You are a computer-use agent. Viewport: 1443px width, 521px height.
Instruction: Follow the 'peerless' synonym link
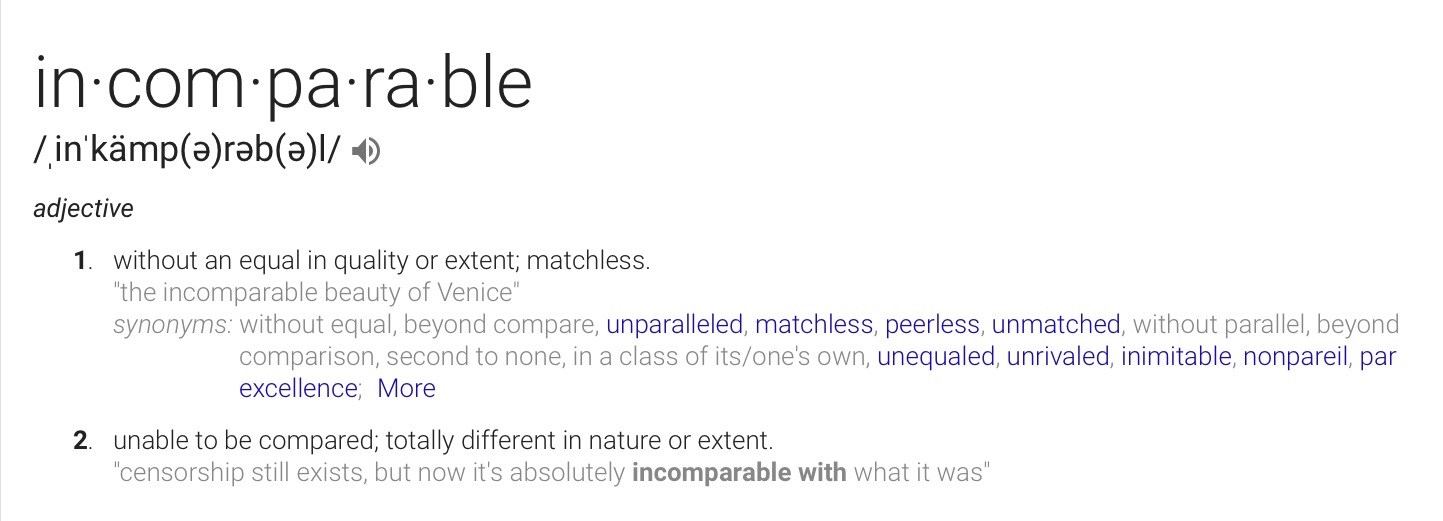(932, 325)
